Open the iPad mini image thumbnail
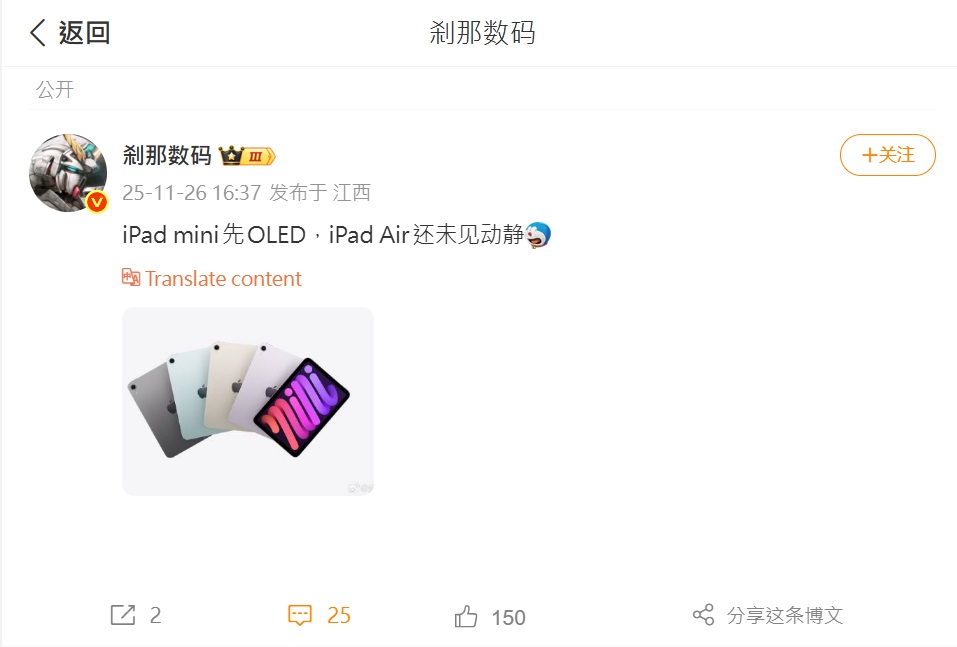This screenshot has height=647, width=957. tap(248, 401)
